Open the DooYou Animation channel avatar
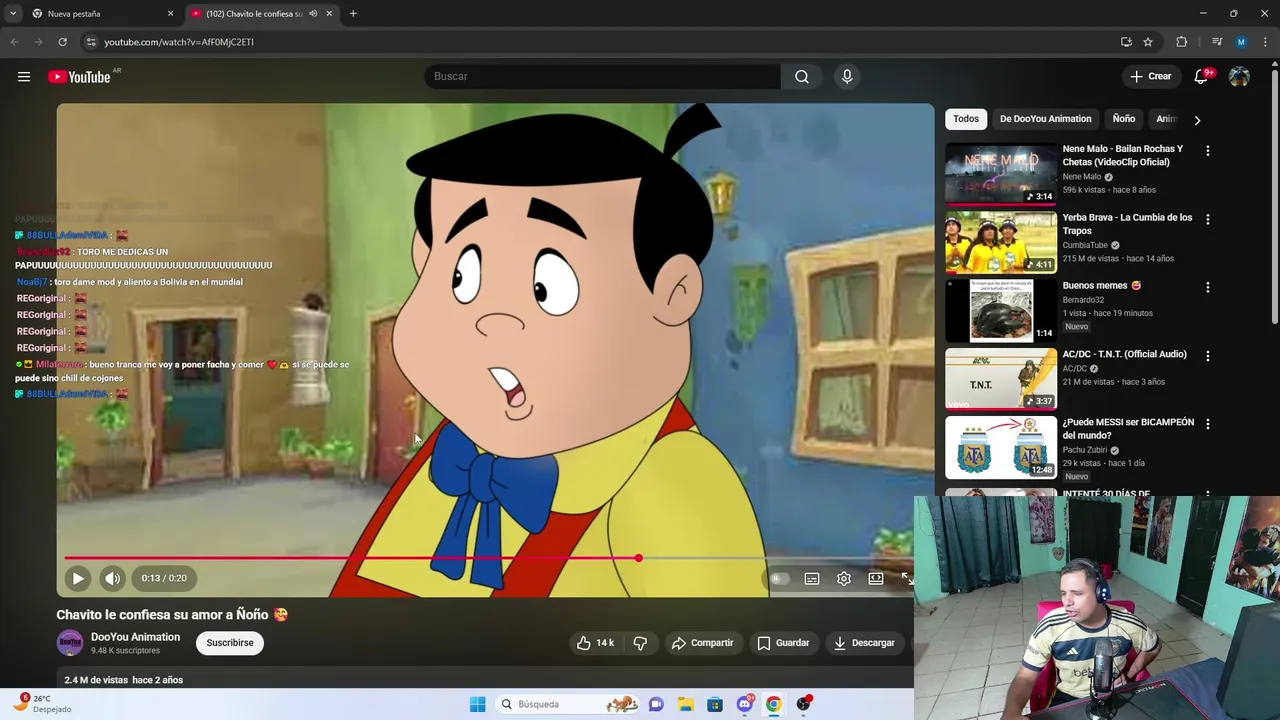This screenshot has height=720, width=1280. (70, 643)
